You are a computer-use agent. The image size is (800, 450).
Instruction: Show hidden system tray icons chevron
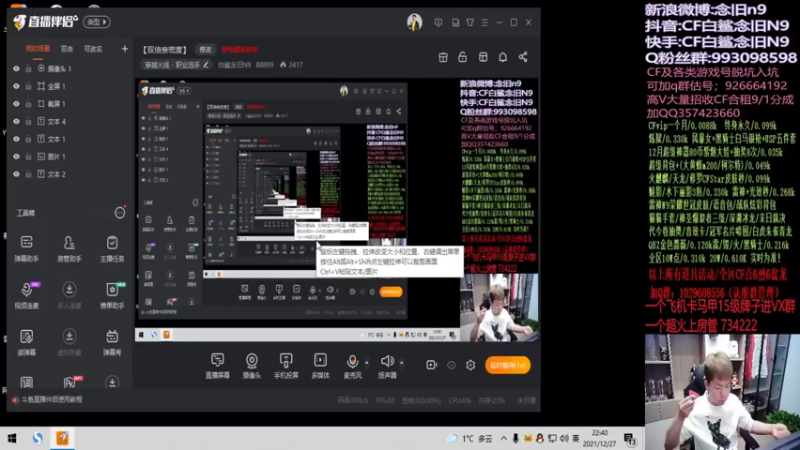tap(504, 438)
